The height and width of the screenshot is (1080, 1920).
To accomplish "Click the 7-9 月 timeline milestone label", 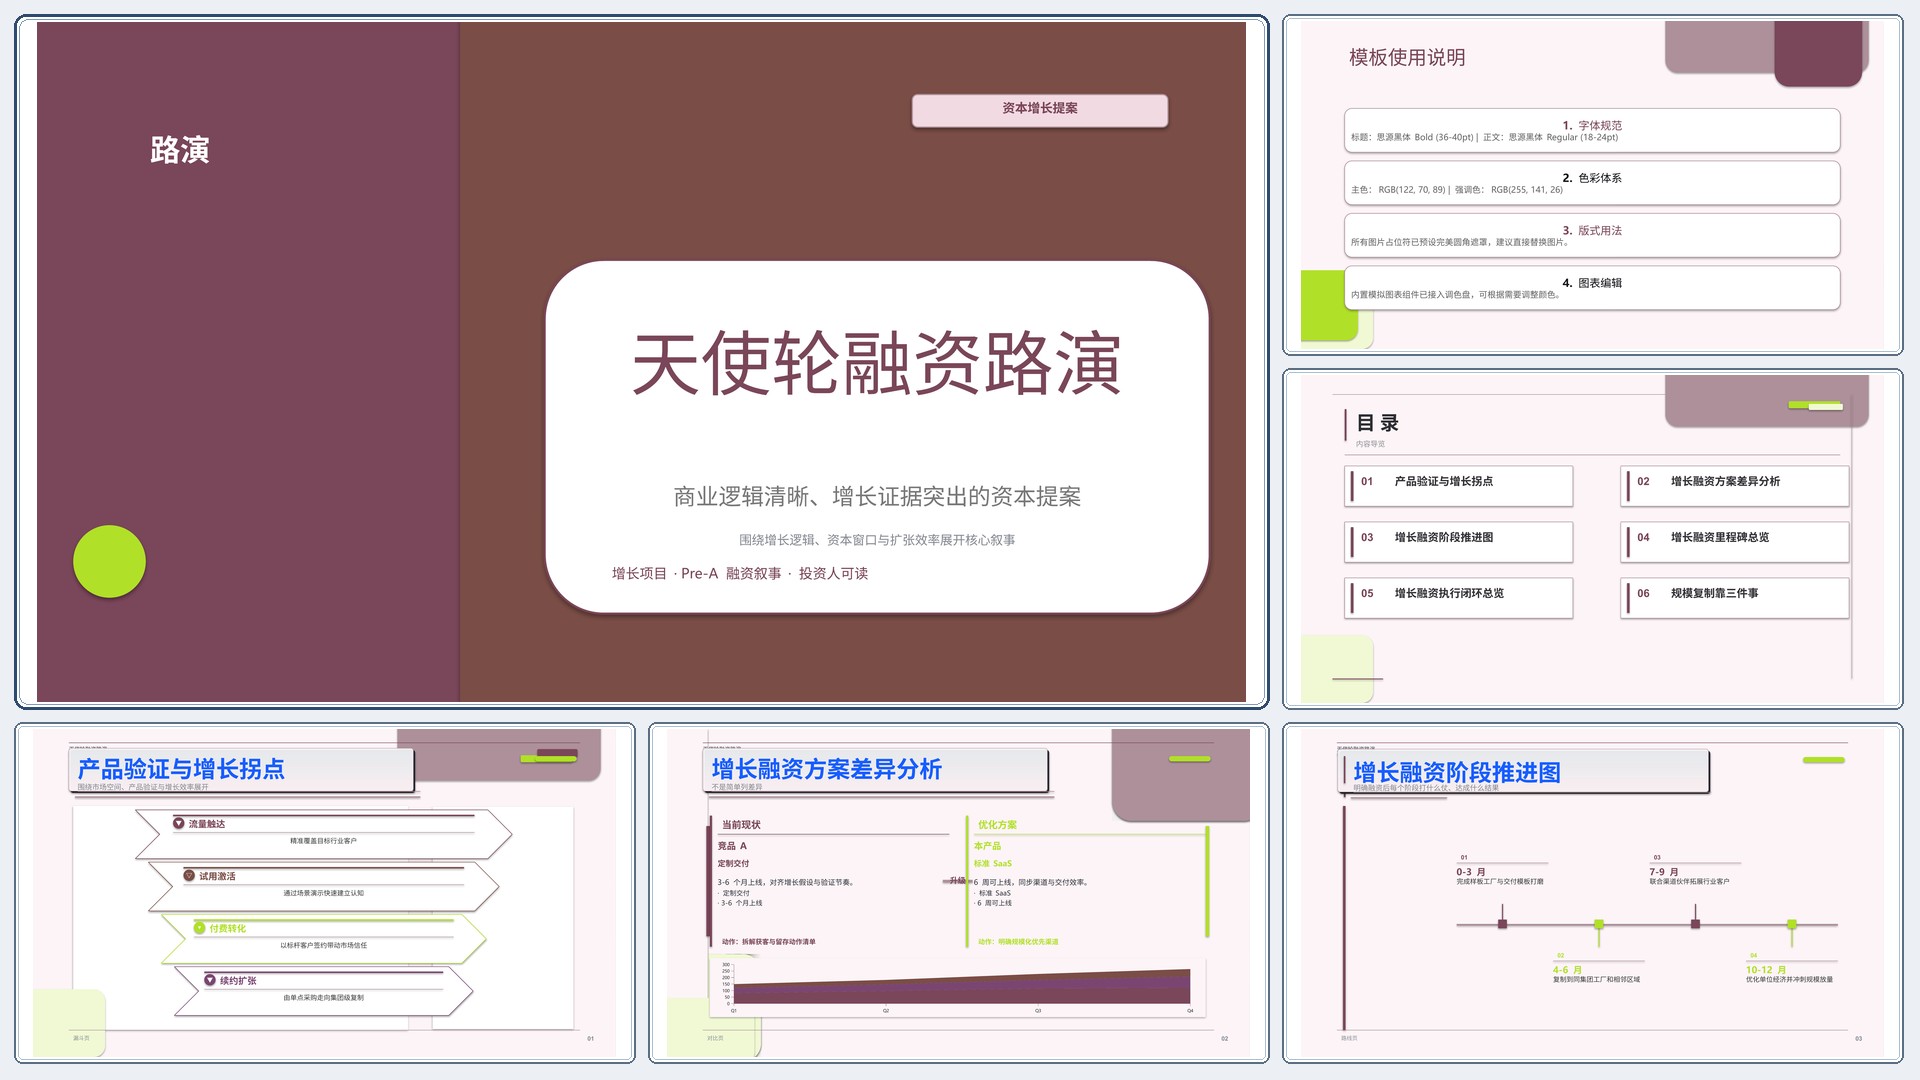I will click(x=1664, y=872).
